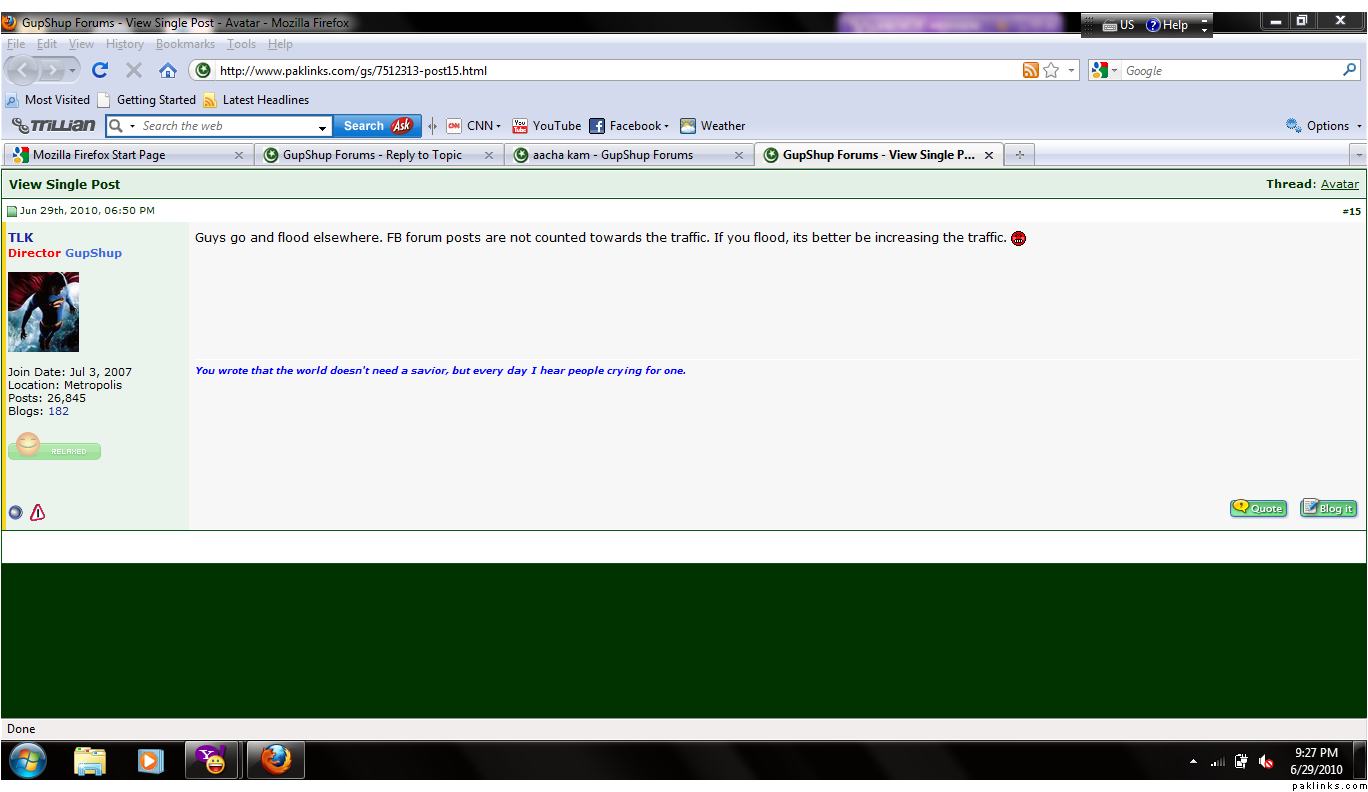Expand the CNN toolbar dropdown
The image size is (1368, 792).
(498, 126)
